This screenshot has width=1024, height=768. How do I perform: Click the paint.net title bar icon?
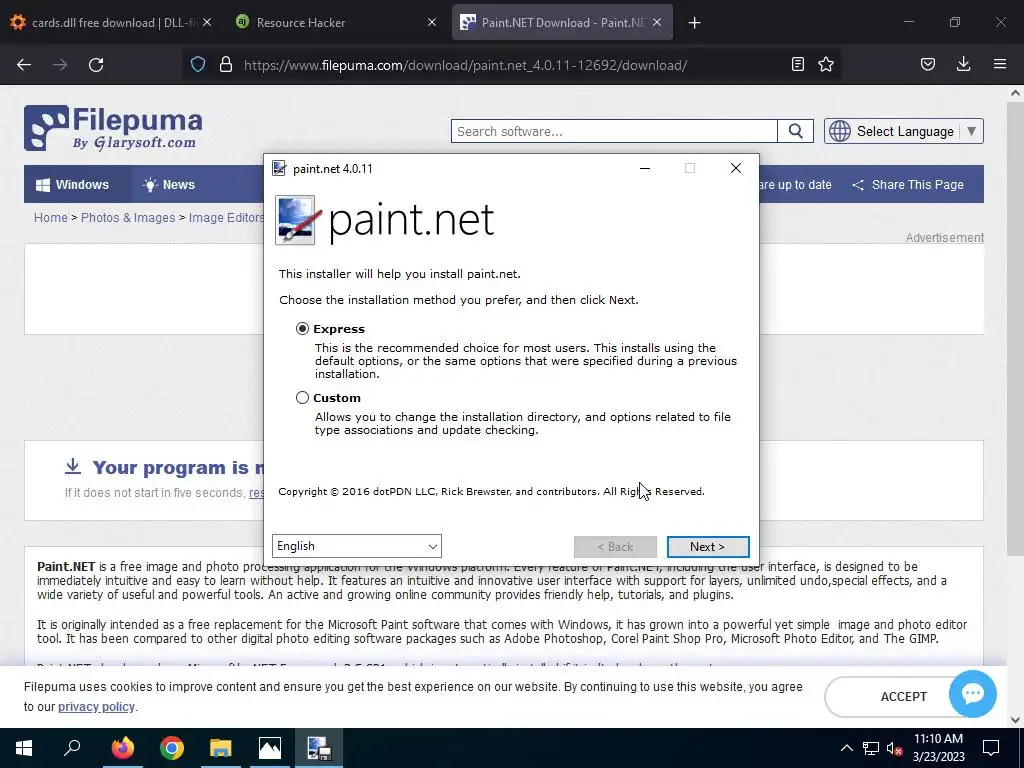[x=279, y=168]
